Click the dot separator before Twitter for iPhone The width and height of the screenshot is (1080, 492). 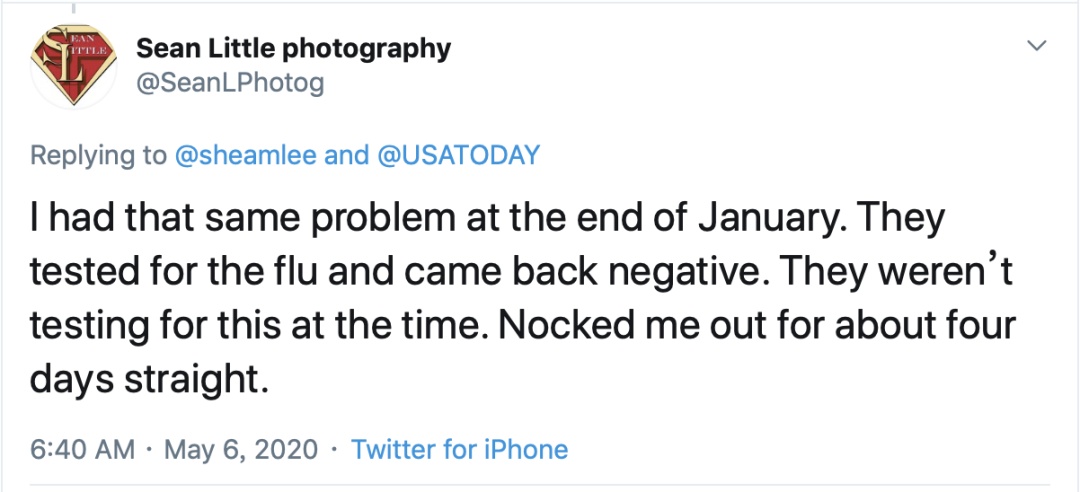tap(333, 450)
